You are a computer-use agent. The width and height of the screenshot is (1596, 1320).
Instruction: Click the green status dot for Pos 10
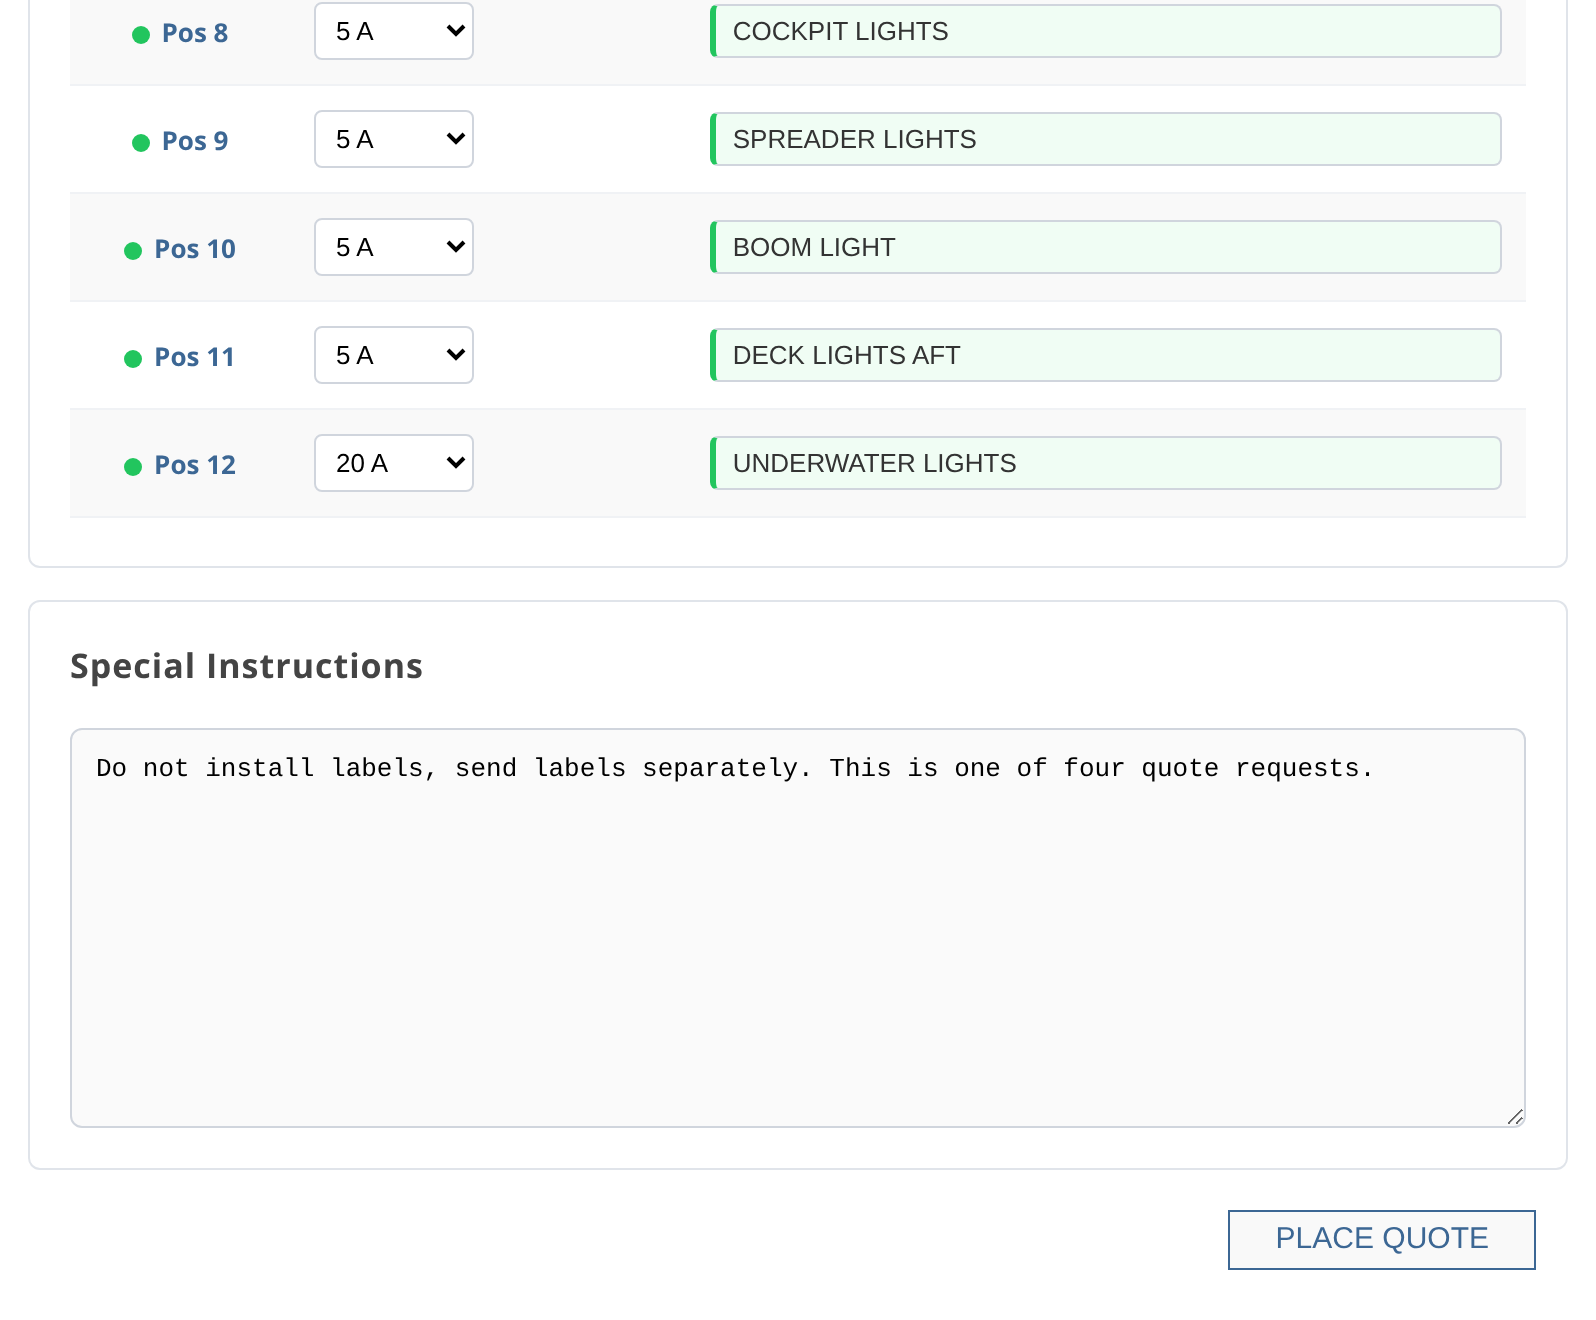click(x=133, y=251)
